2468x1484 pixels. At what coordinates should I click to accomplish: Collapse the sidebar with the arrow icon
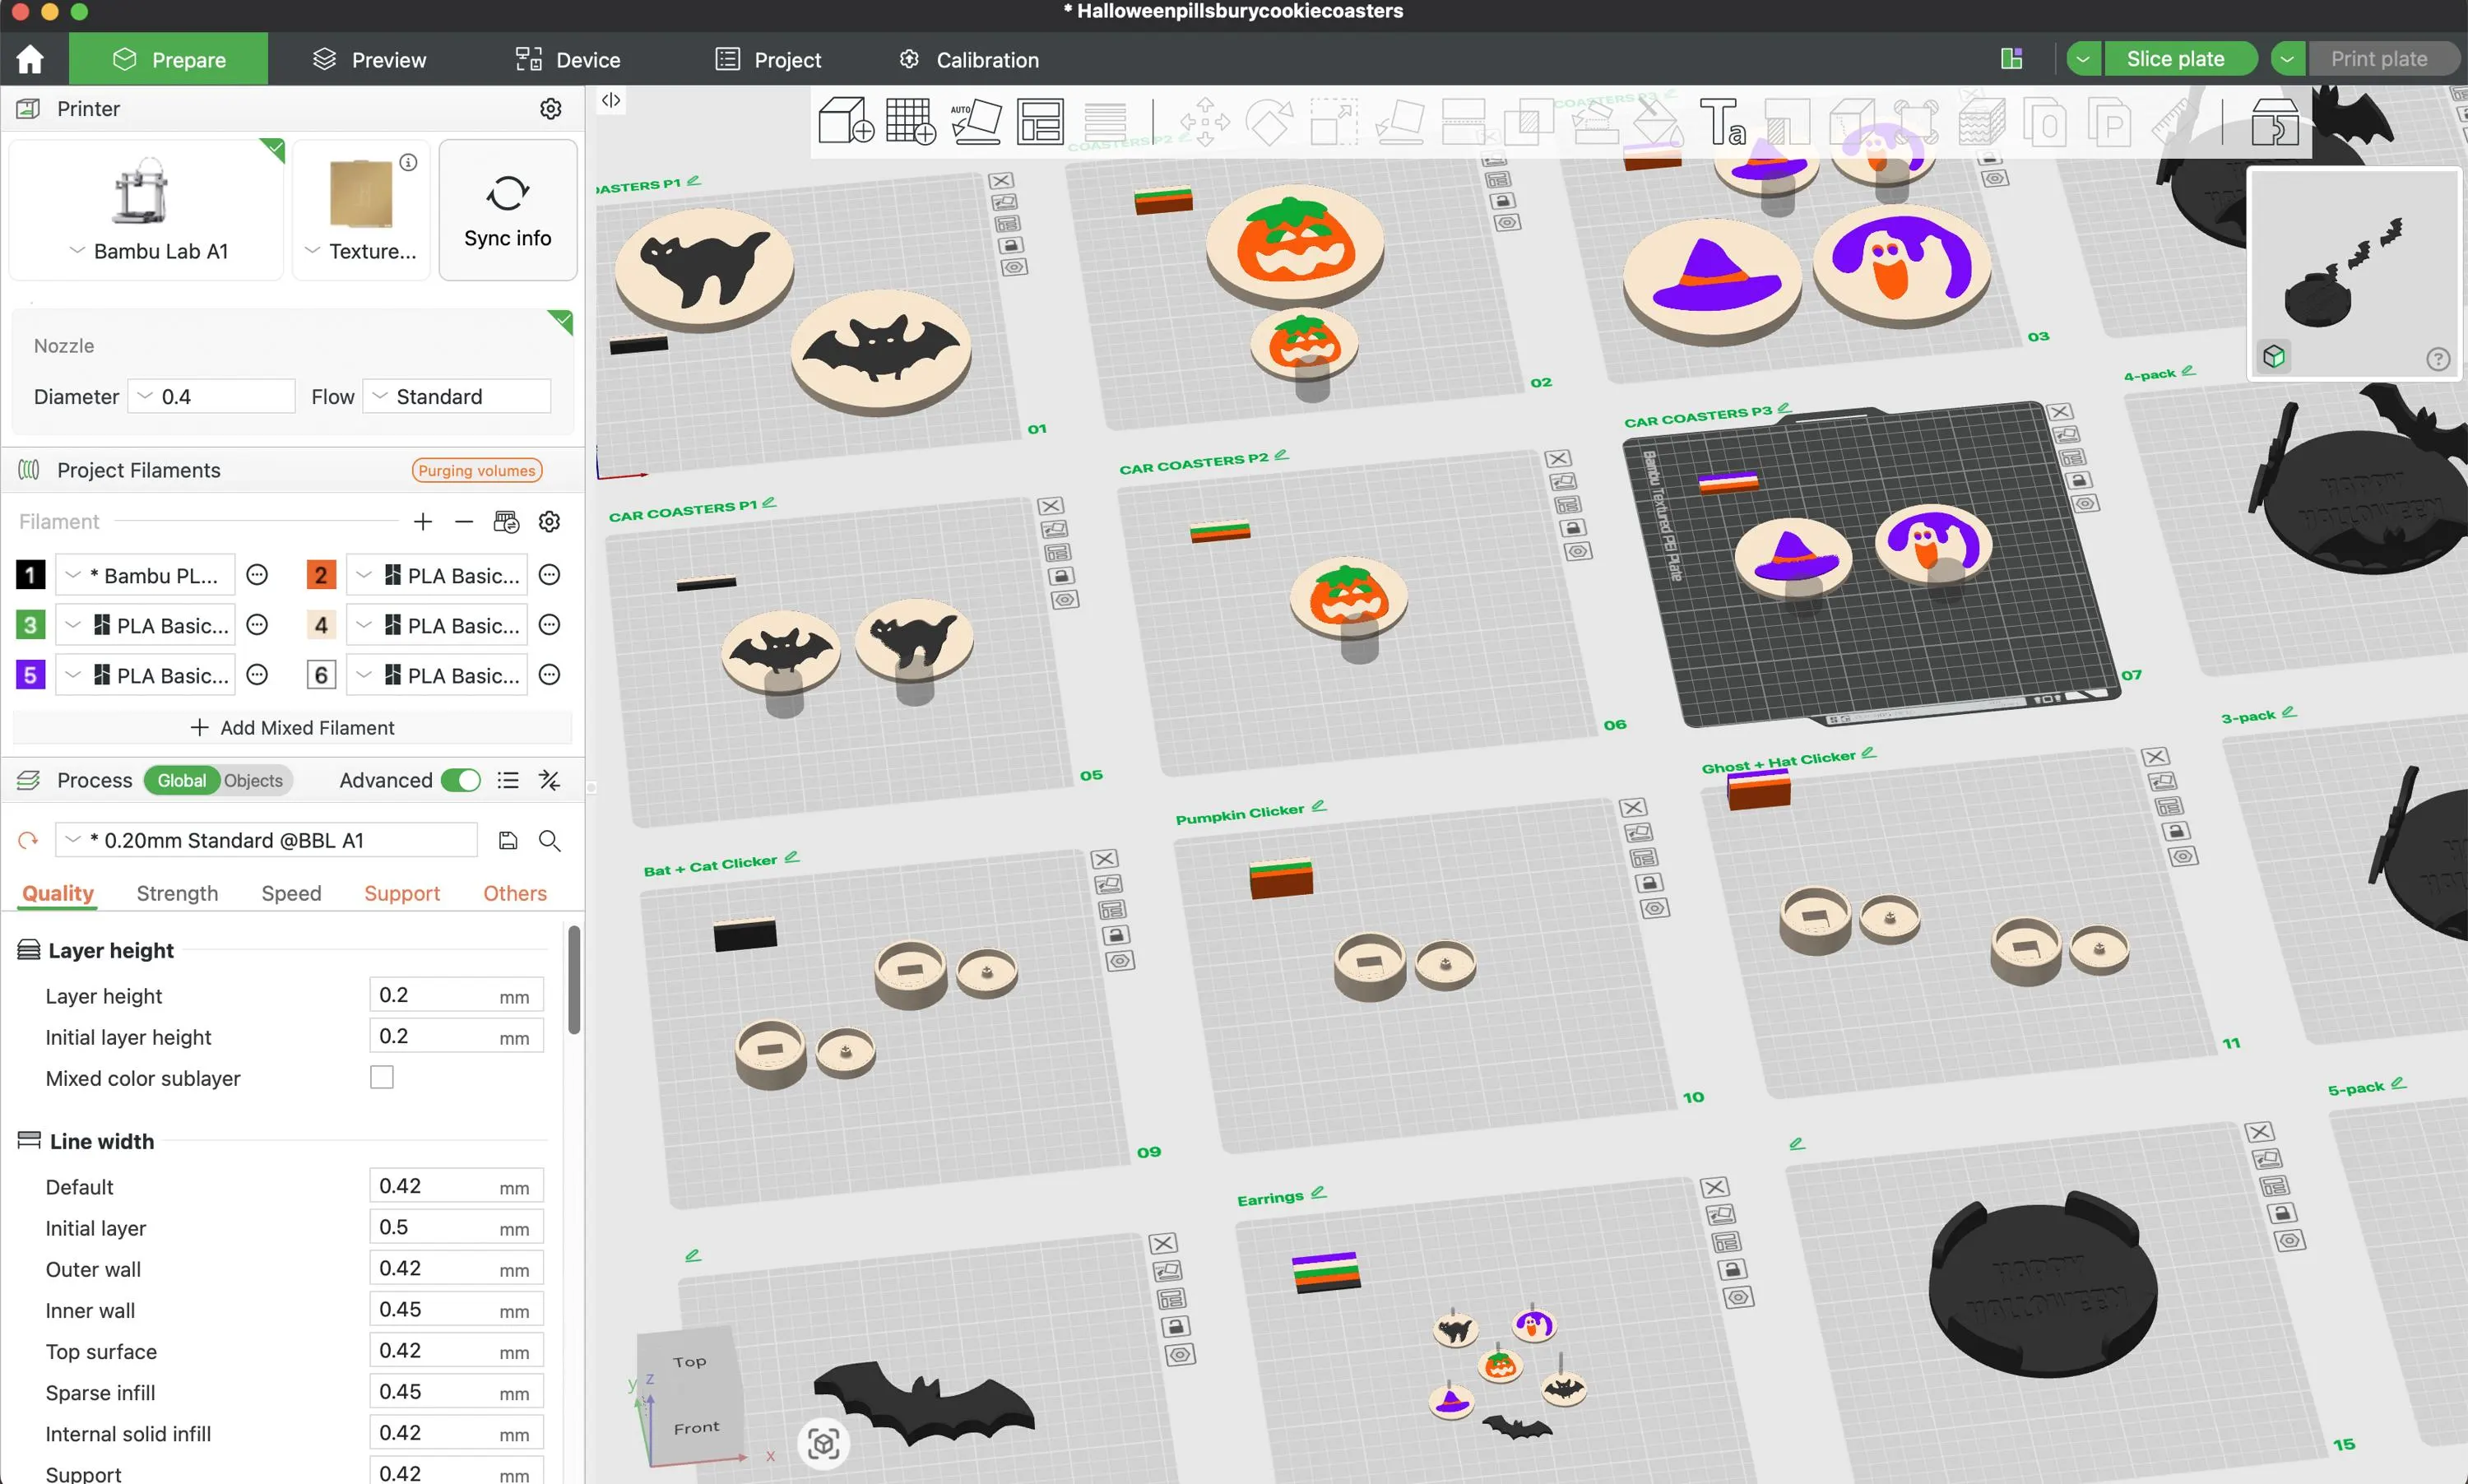tap(611, 100)
